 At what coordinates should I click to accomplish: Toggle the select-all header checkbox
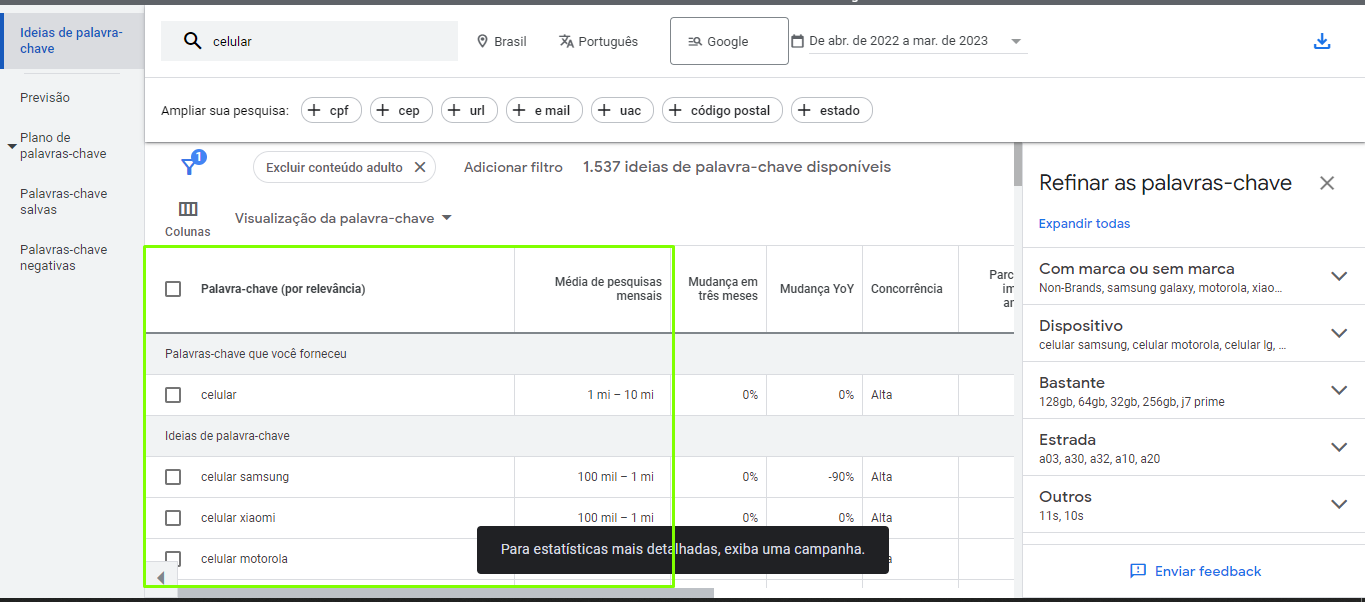173,289
